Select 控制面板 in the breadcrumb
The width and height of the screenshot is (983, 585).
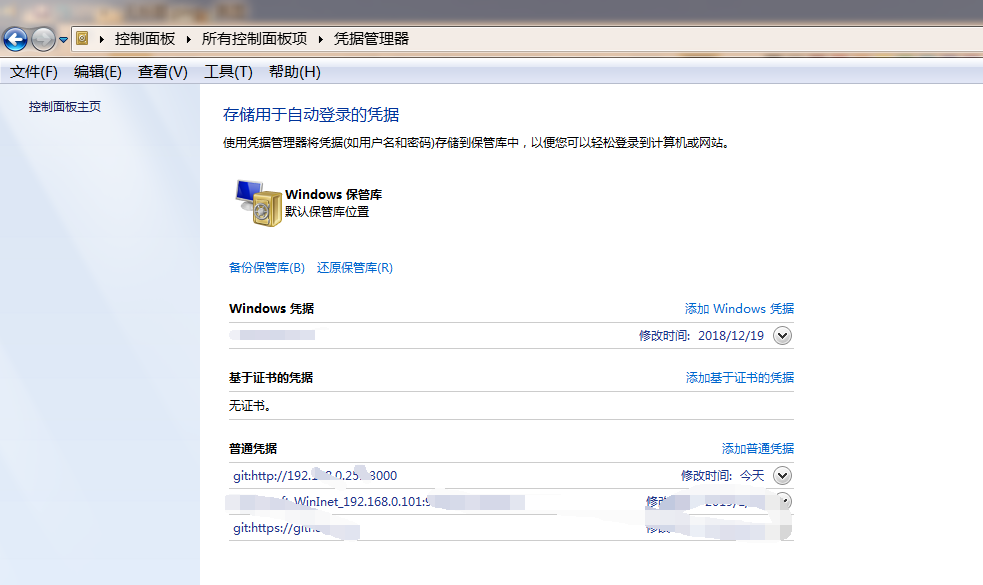point(145,39)
